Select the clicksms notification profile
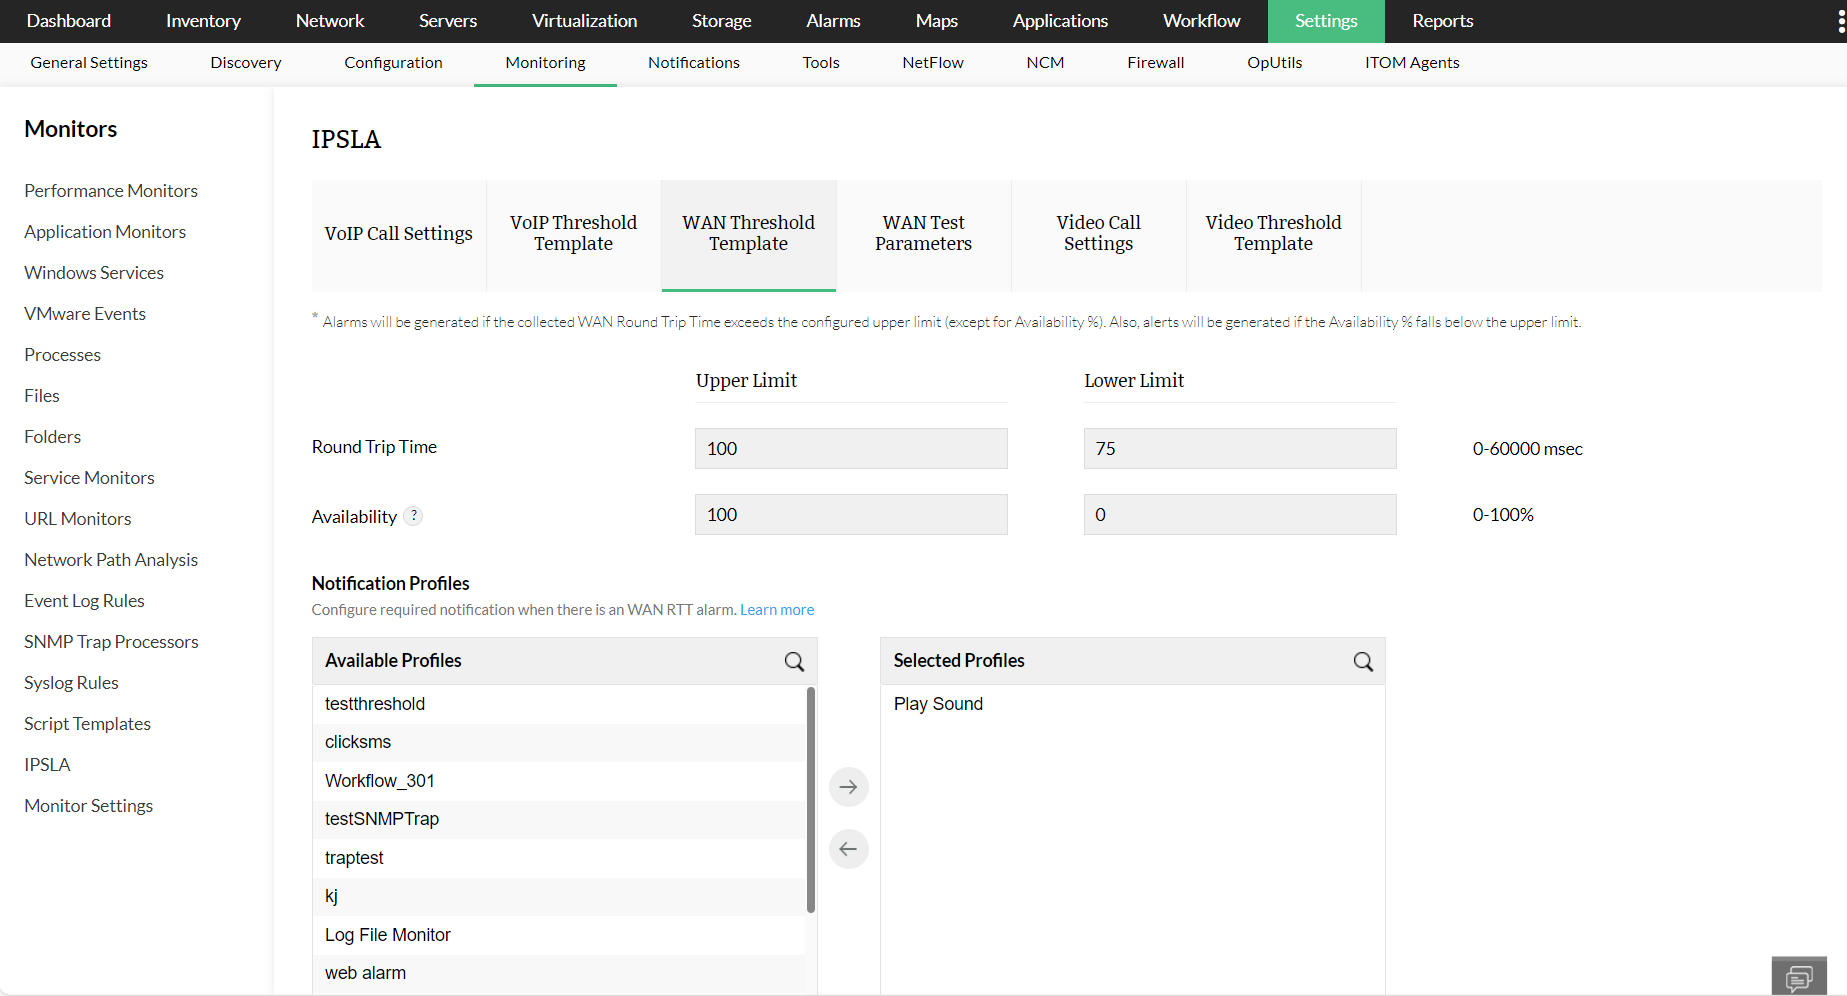 pos(357,741)
